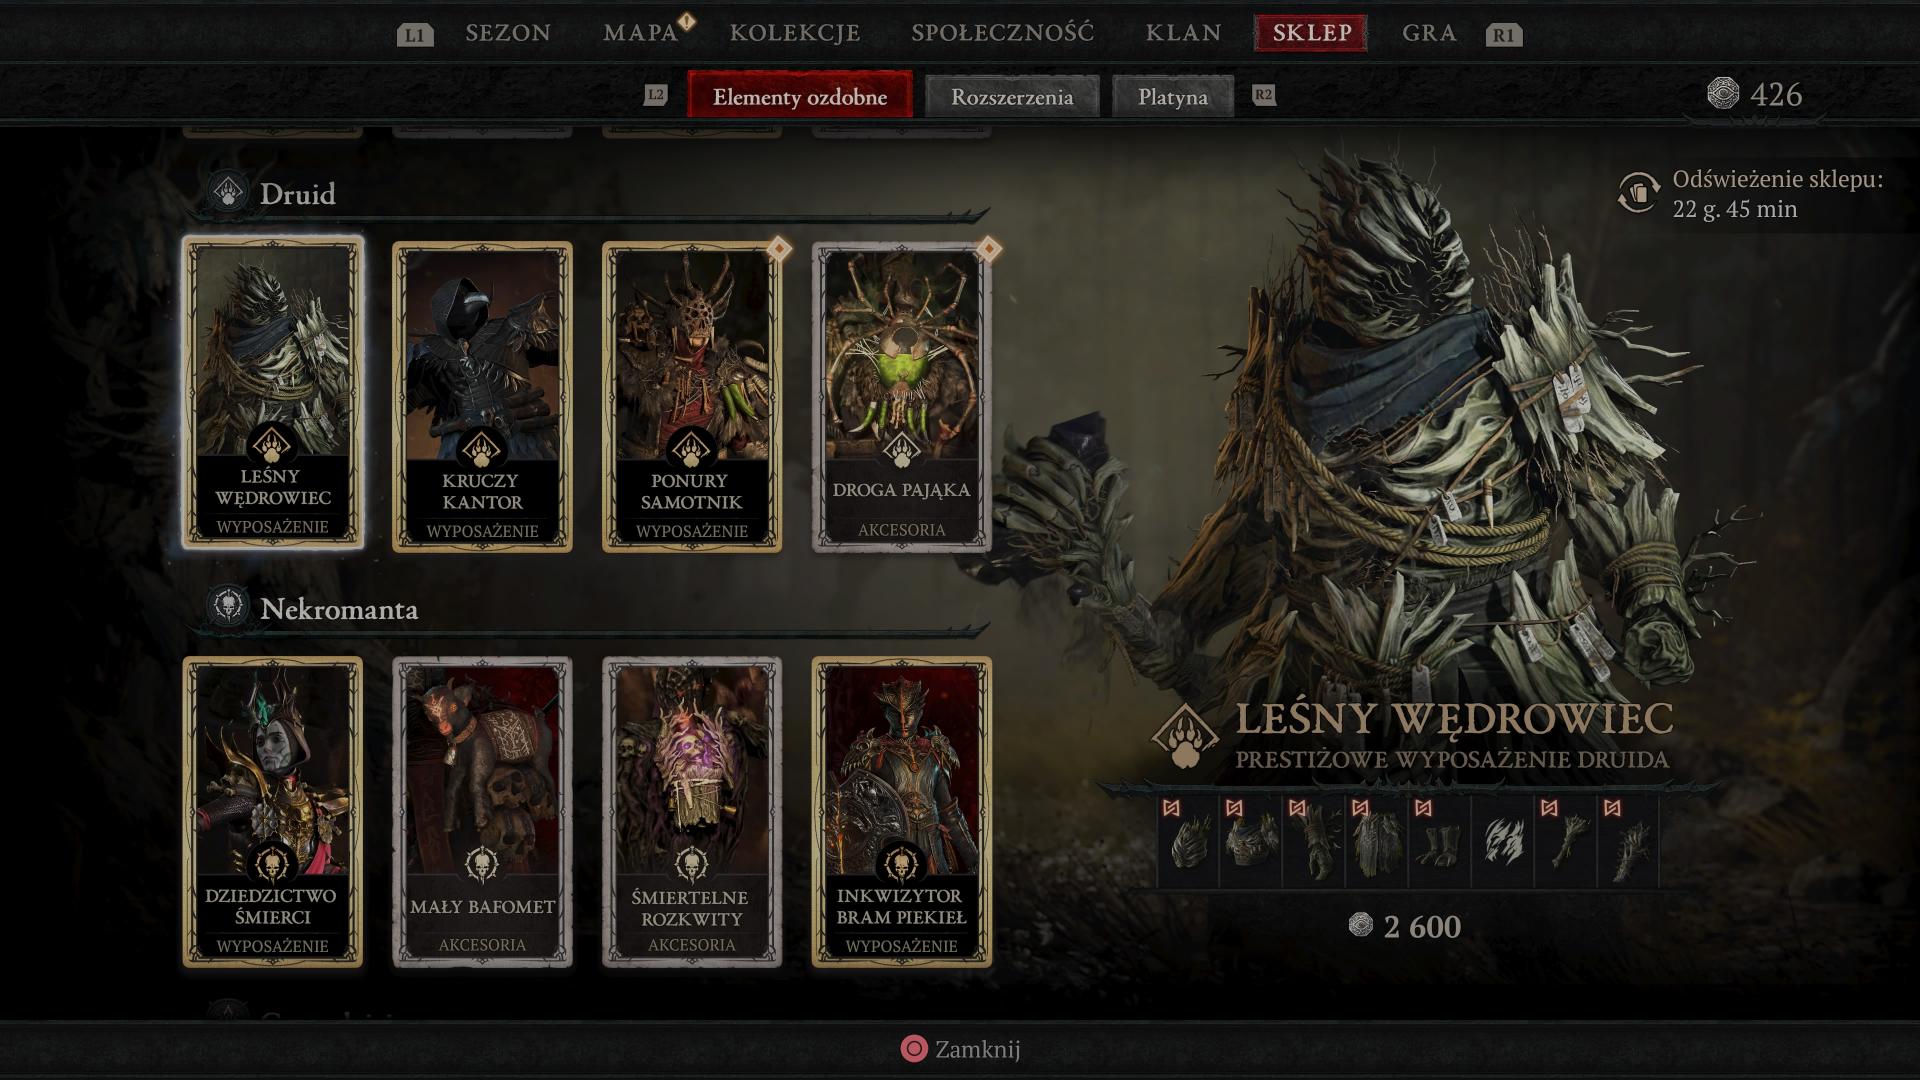Screen dimensions: 1920x1080
Task: Click the circle button icon beside Zamknij
Action: tap(913, 1048)
